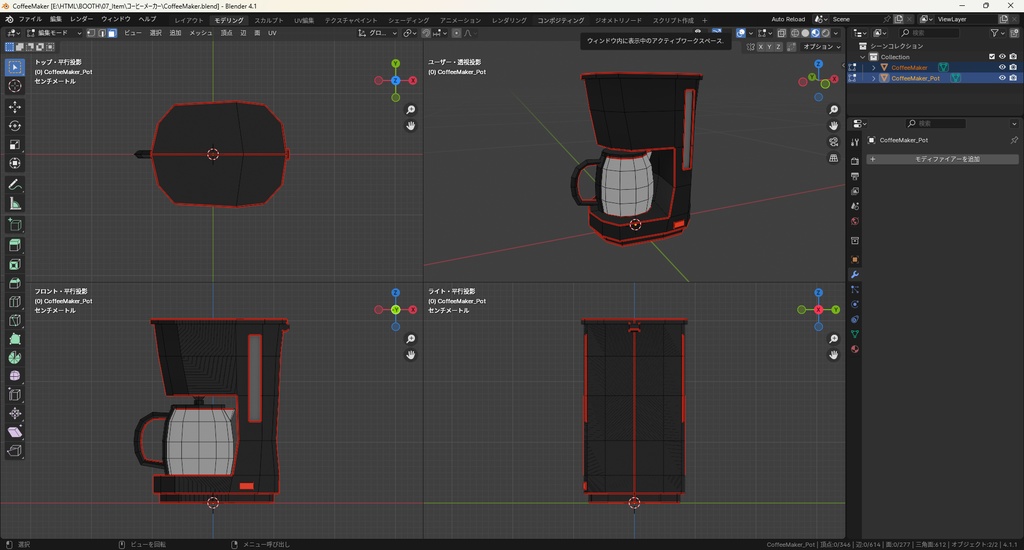Switch to the スカルプト workspace tab
Screen dimensions: 1024x550
[268, 20]
